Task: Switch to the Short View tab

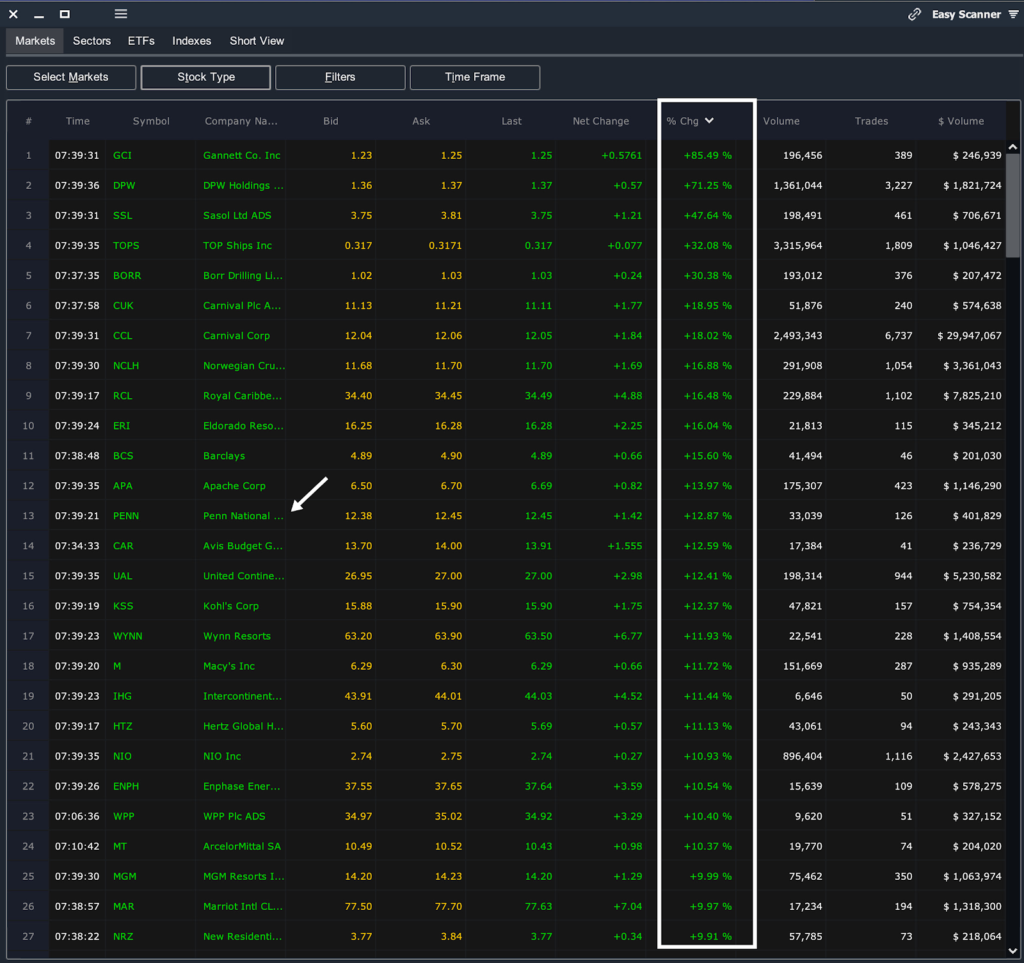Action: pyautogui.click(x=257, y=40)
